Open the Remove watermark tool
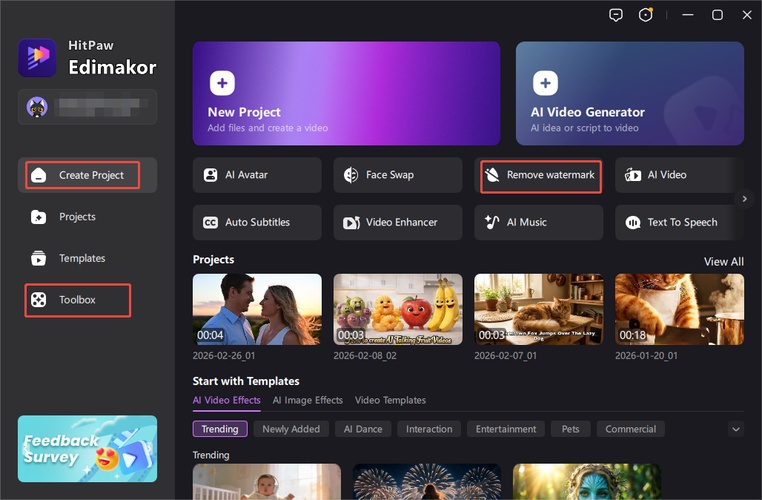Image resolution: width=762 pixels, height=500 pixels. pos(540,175)
